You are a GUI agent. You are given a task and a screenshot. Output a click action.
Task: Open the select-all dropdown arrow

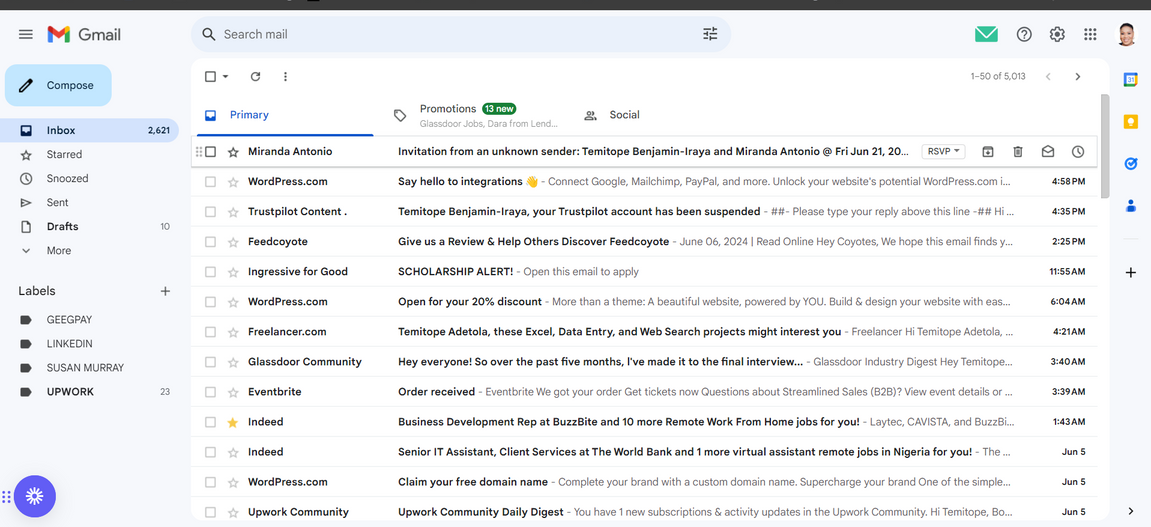point(225,76)
